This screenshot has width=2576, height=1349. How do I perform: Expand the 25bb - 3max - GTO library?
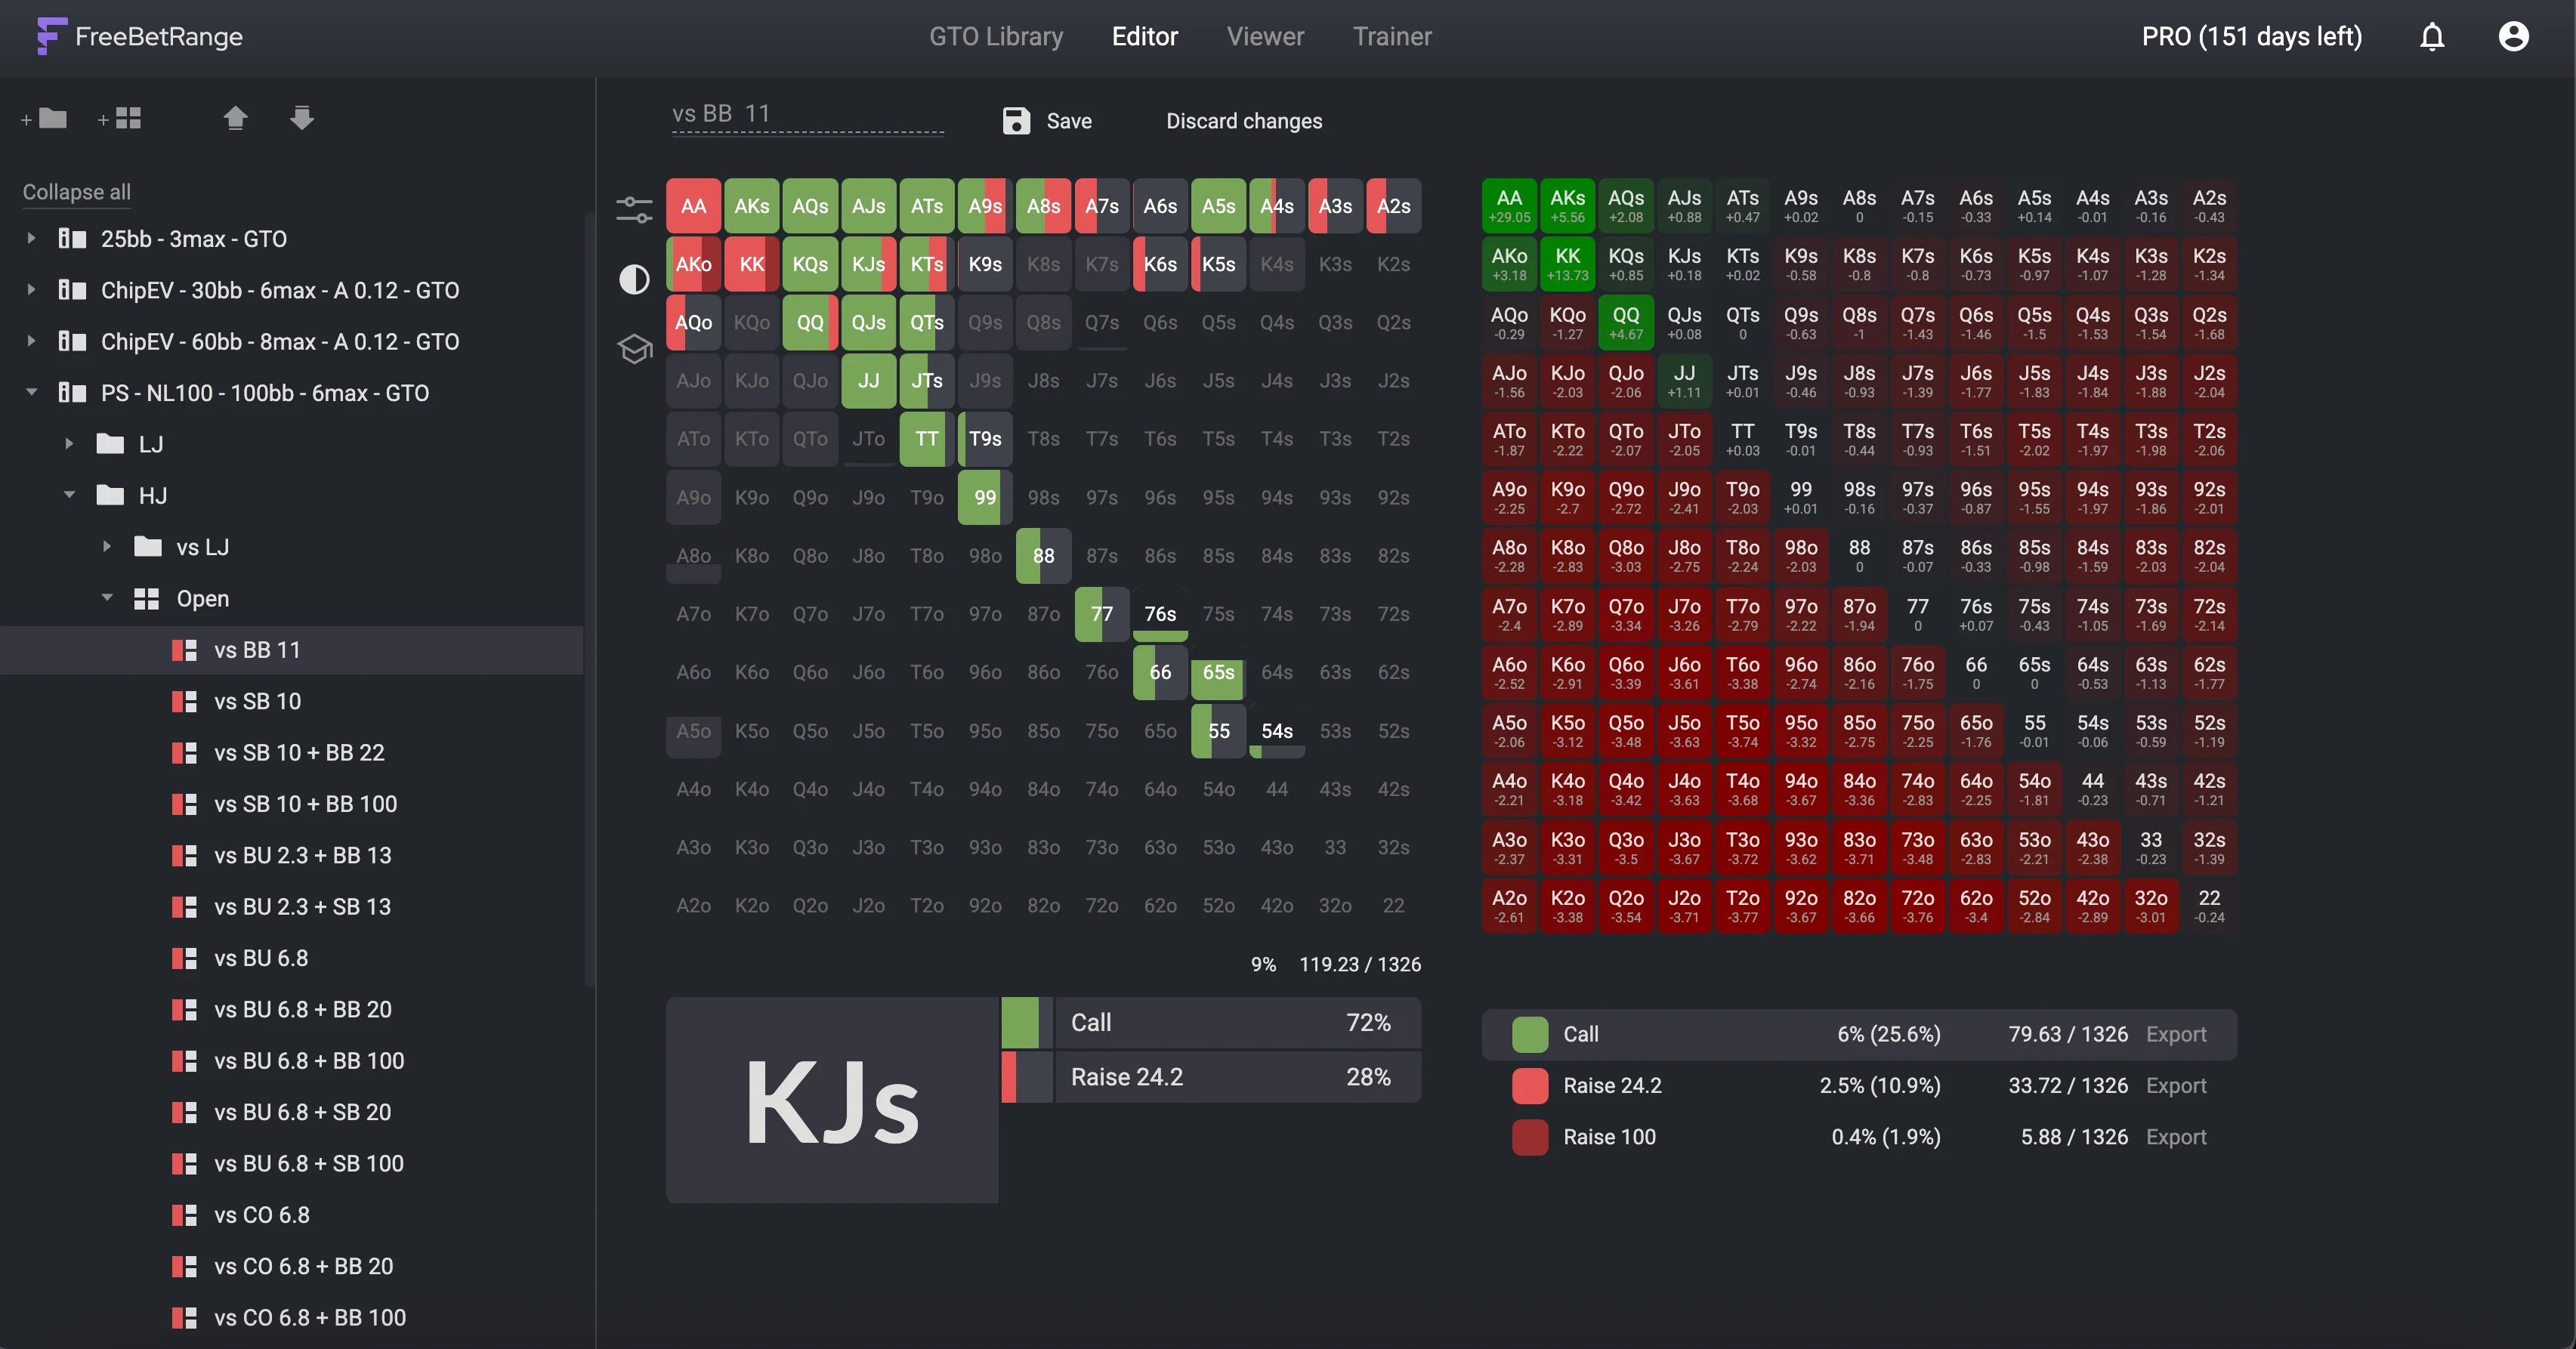point(31,238)
